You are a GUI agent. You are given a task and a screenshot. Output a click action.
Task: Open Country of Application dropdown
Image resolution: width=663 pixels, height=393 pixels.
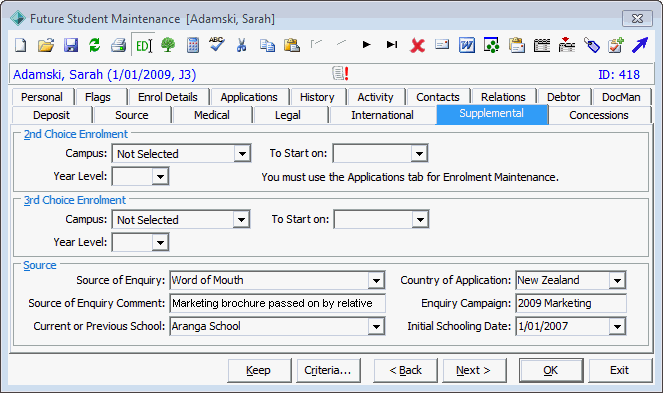tap(617, 280)
